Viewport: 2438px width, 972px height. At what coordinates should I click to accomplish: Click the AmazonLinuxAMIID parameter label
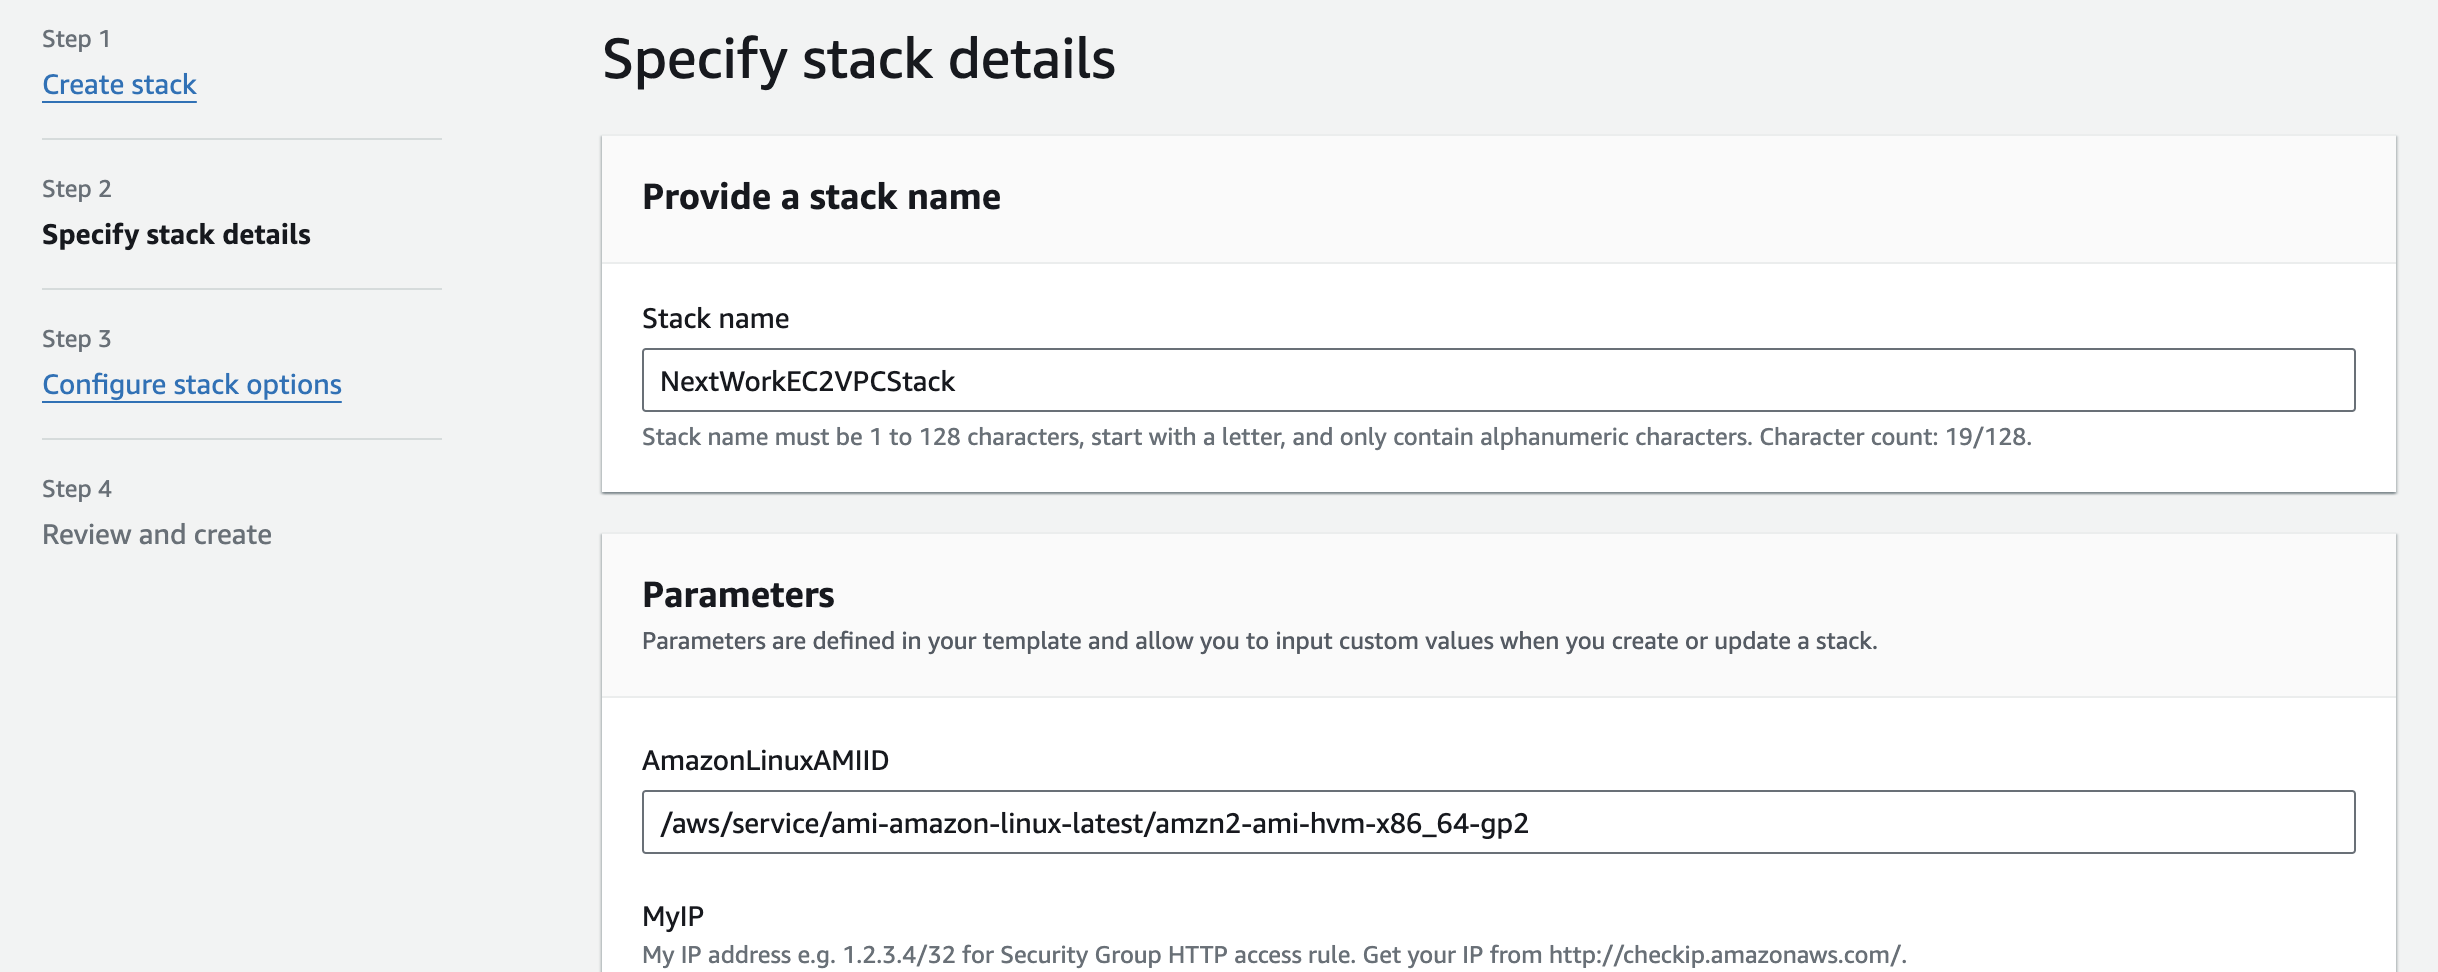point(765,761)
